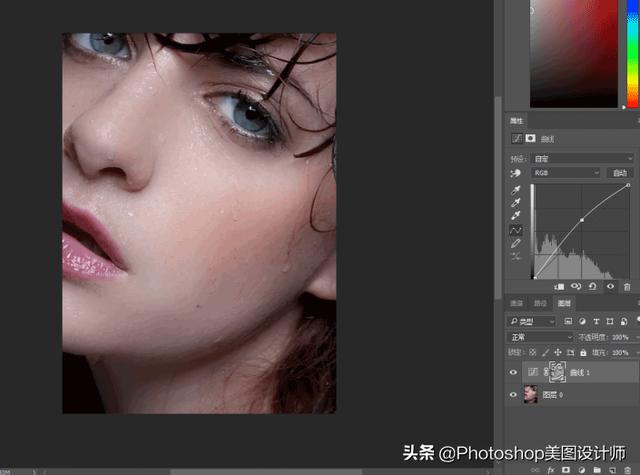Open the layer blend mode dropdown
The width and height of the screenshot is (640, 475).
(540, 337)
